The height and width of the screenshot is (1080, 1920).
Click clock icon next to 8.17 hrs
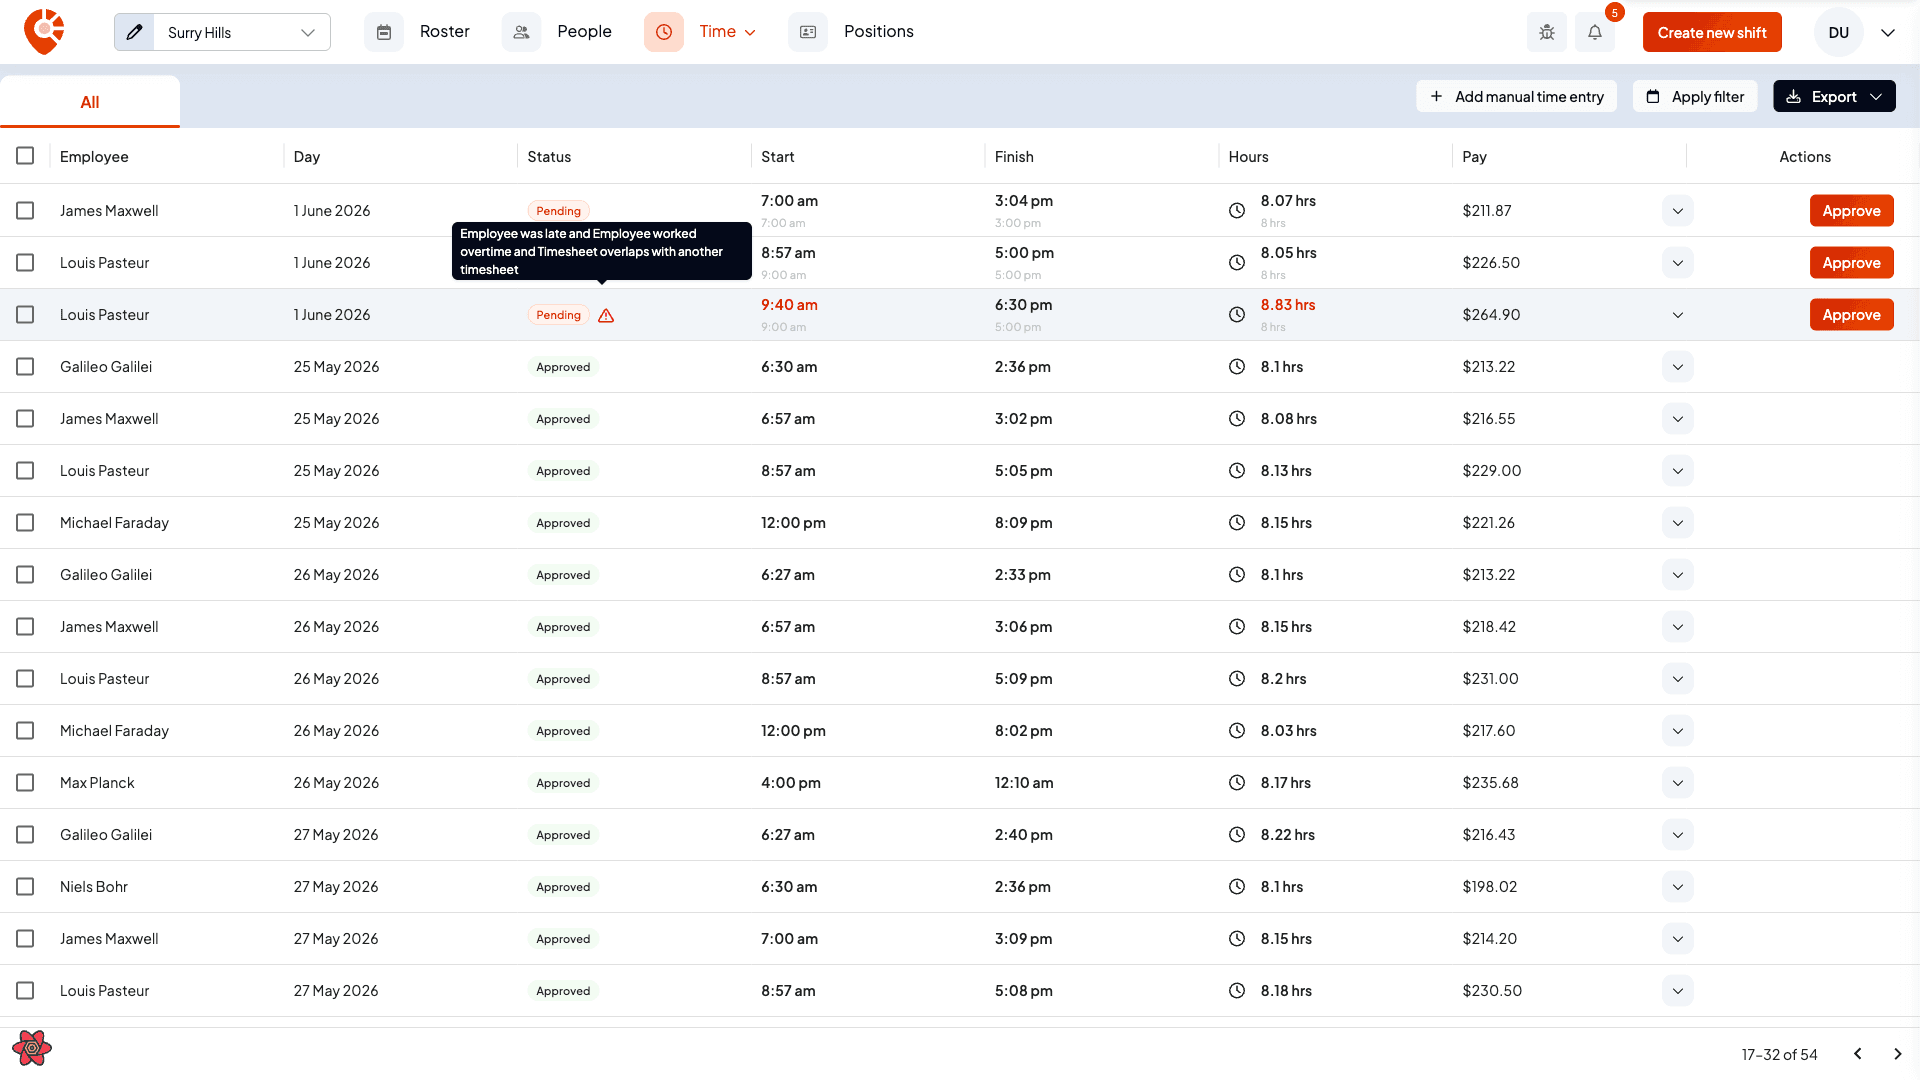pos(1237,783)
